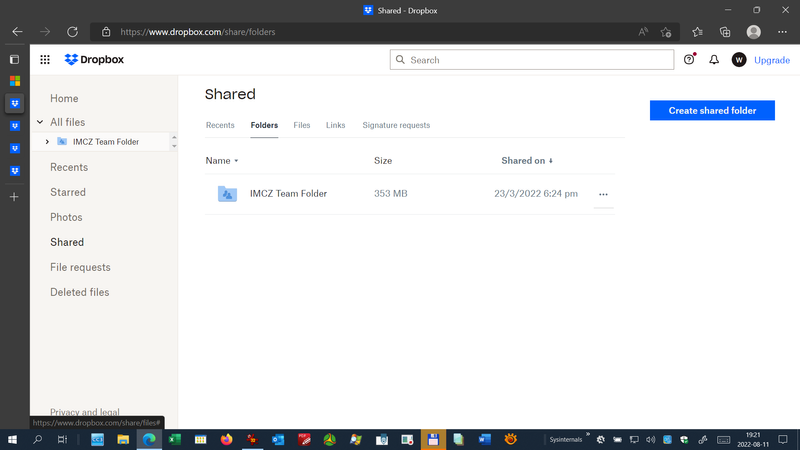Open the Windows notification center
The image size is (800, 450).
pyautogui.click(x=783, y=439)
